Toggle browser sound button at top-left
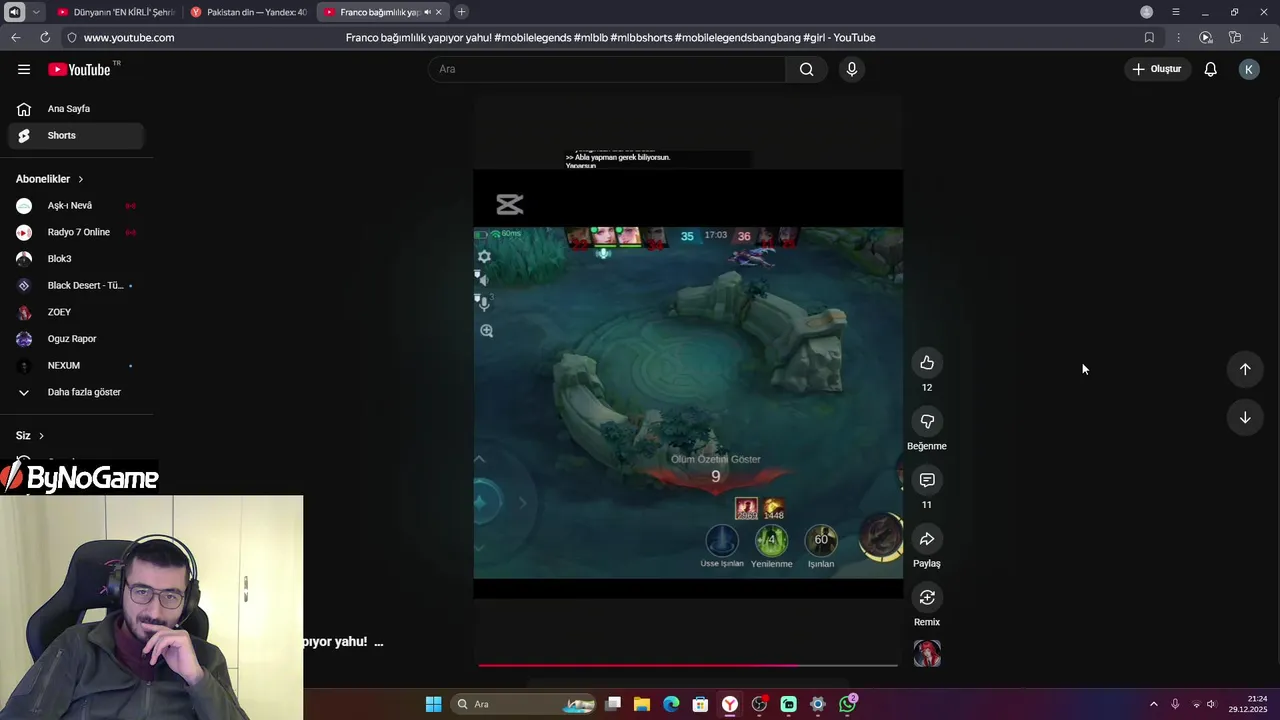 (x=14, y=12)
